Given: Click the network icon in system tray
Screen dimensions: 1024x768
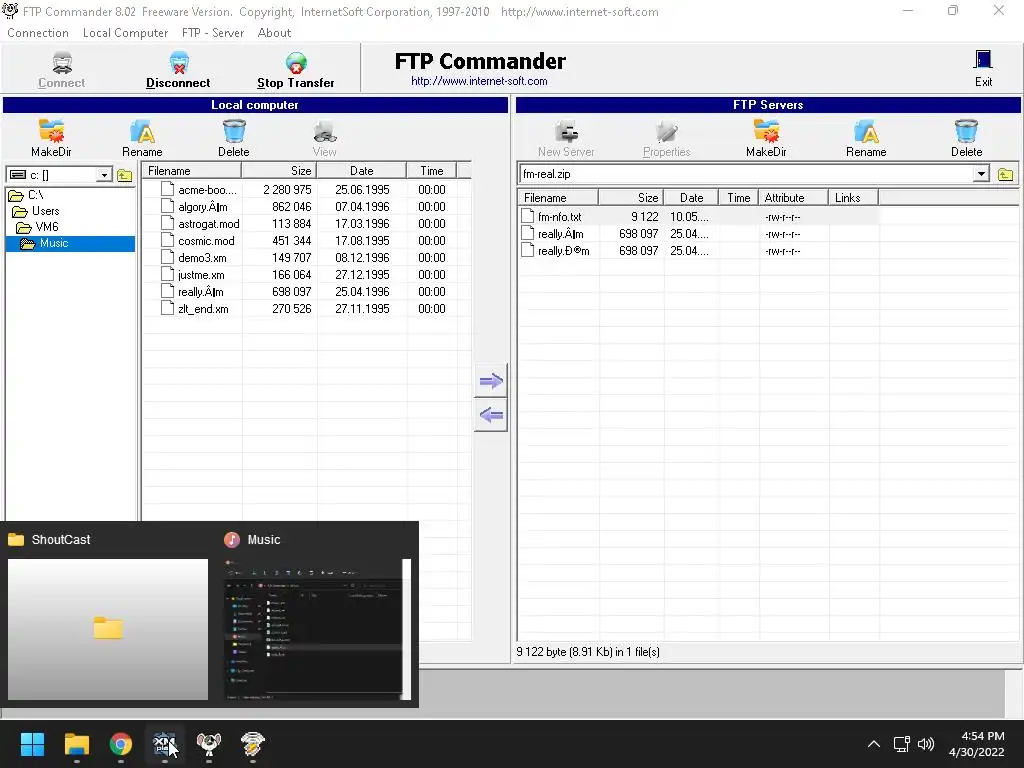Looking at the screenshot, I should click(x=901, y=744).
